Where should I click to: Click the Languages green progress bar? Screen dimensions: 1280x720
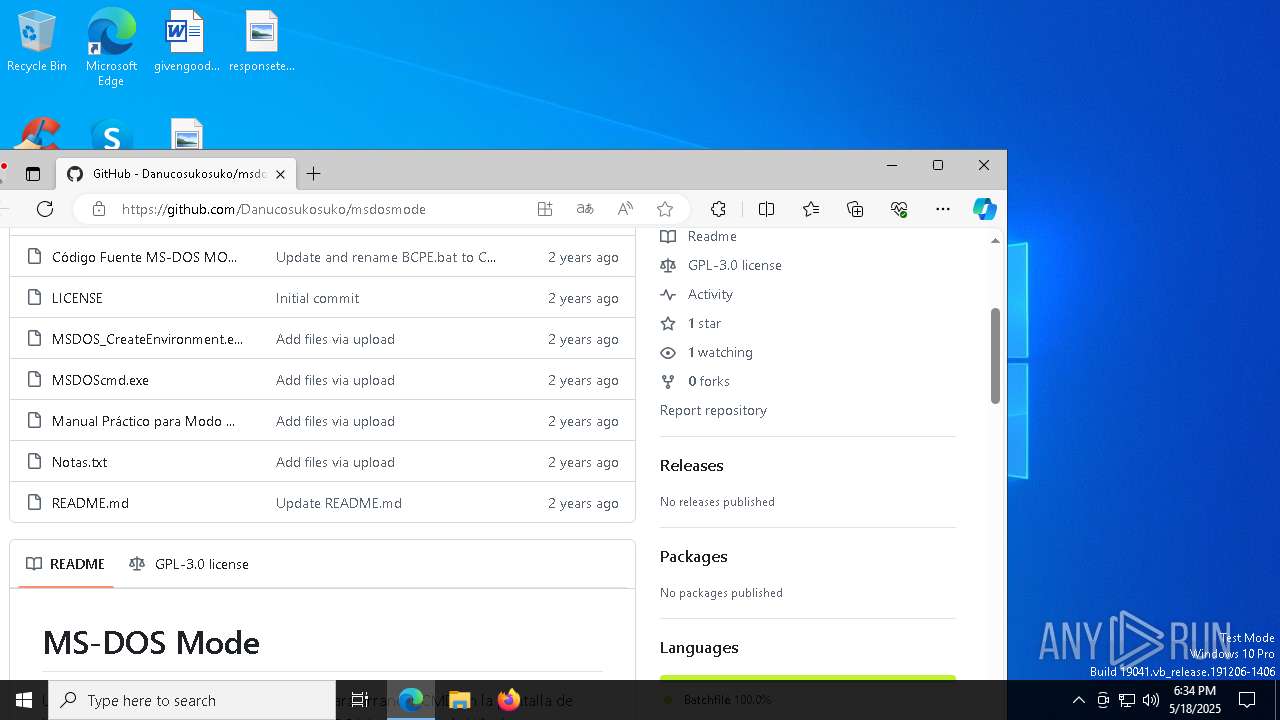click(808, 678)
